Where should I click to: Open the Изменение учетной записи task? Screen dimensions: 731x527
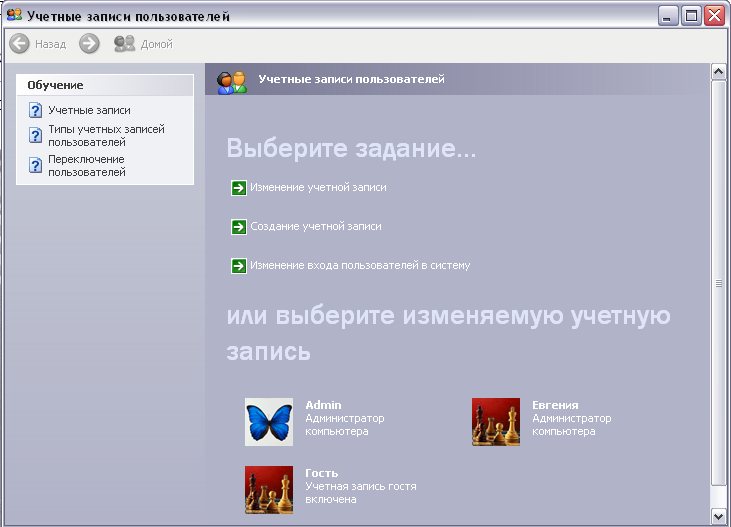(318, 187)
